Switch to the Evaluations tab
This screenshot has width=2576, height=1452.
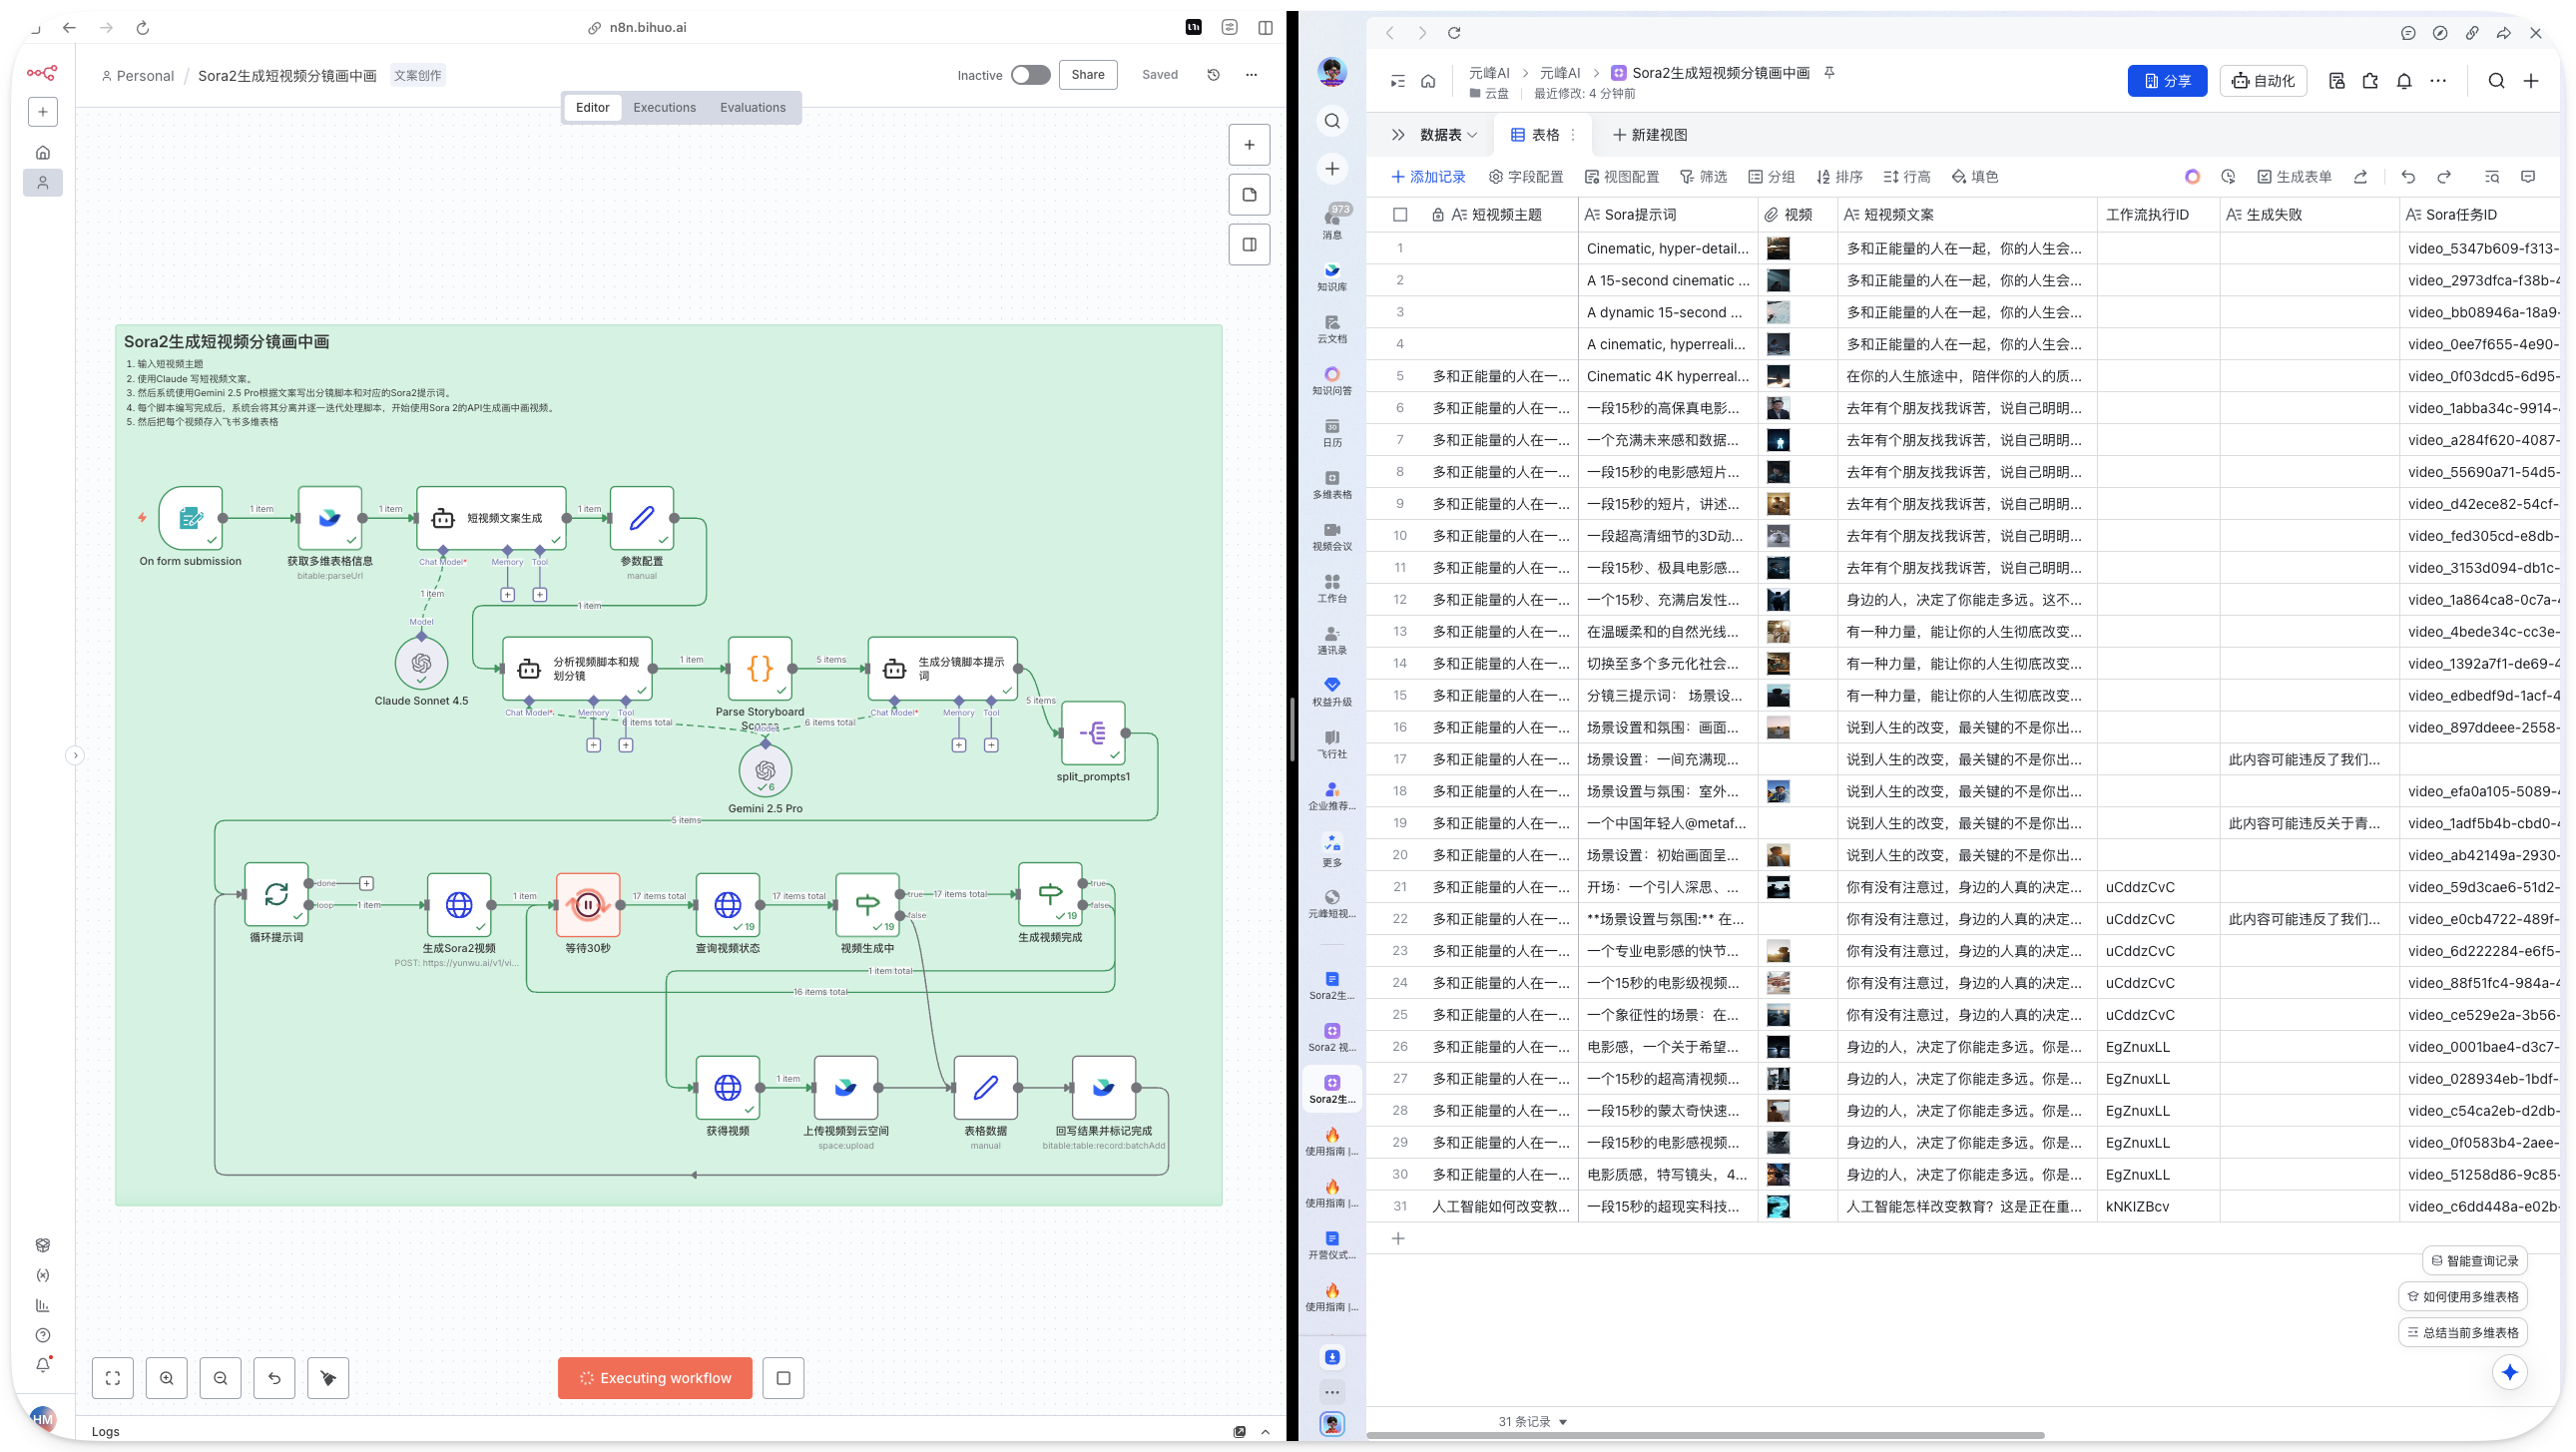click(x=753, y=107)
